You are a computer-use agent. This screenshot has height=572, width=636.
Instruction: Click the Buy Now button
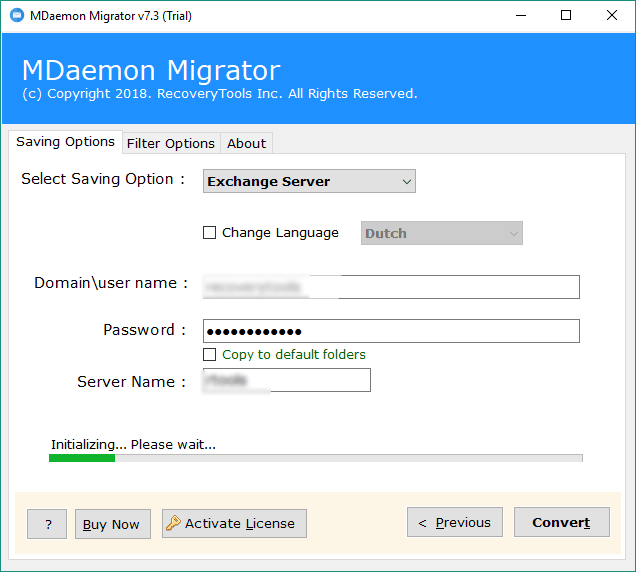point(113,524)
